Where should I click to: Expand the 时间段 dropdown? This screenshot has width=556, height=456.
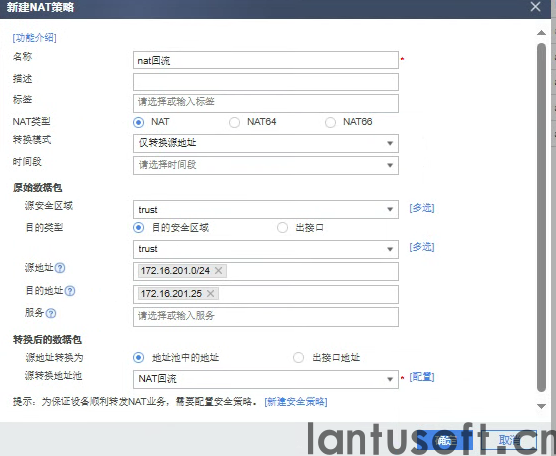(x=266, y=165)
